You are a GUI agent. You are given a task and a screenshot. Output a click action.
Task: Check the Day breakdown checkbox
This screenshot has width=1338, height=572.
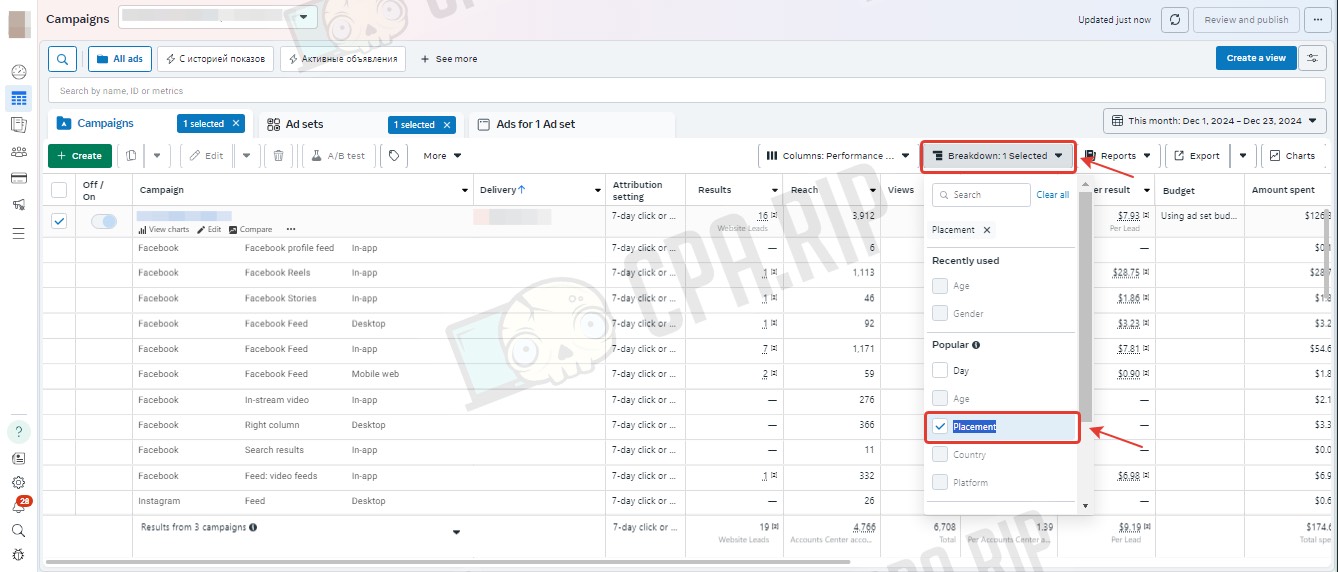[x=940, y=370]
